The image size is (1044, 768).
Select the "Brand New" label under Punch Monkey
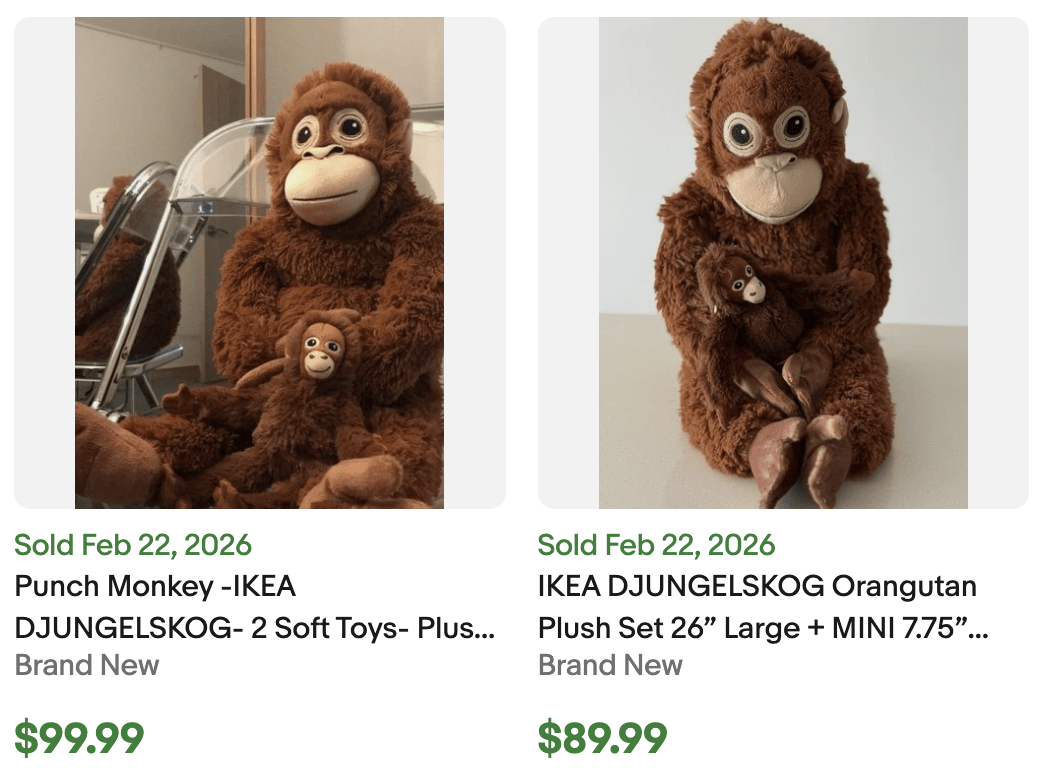pos(86,665)
